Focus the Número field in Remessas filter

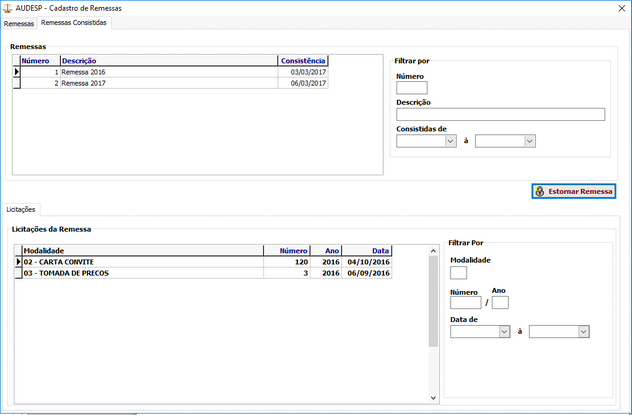click(411, 88)
